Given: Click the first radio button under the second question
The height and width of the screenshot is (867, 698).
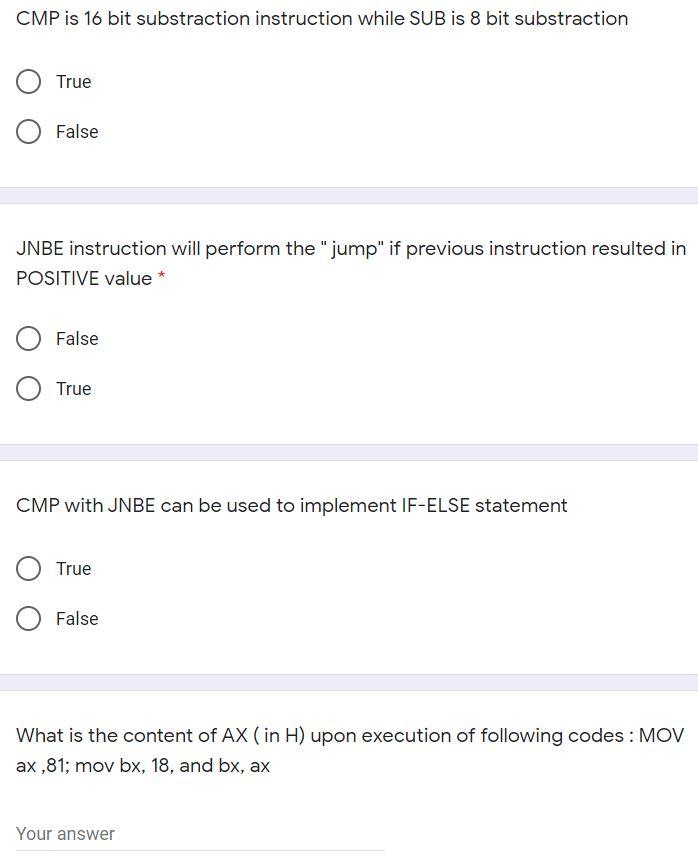Looking at the screenshot, I should (x=29, y=338).
